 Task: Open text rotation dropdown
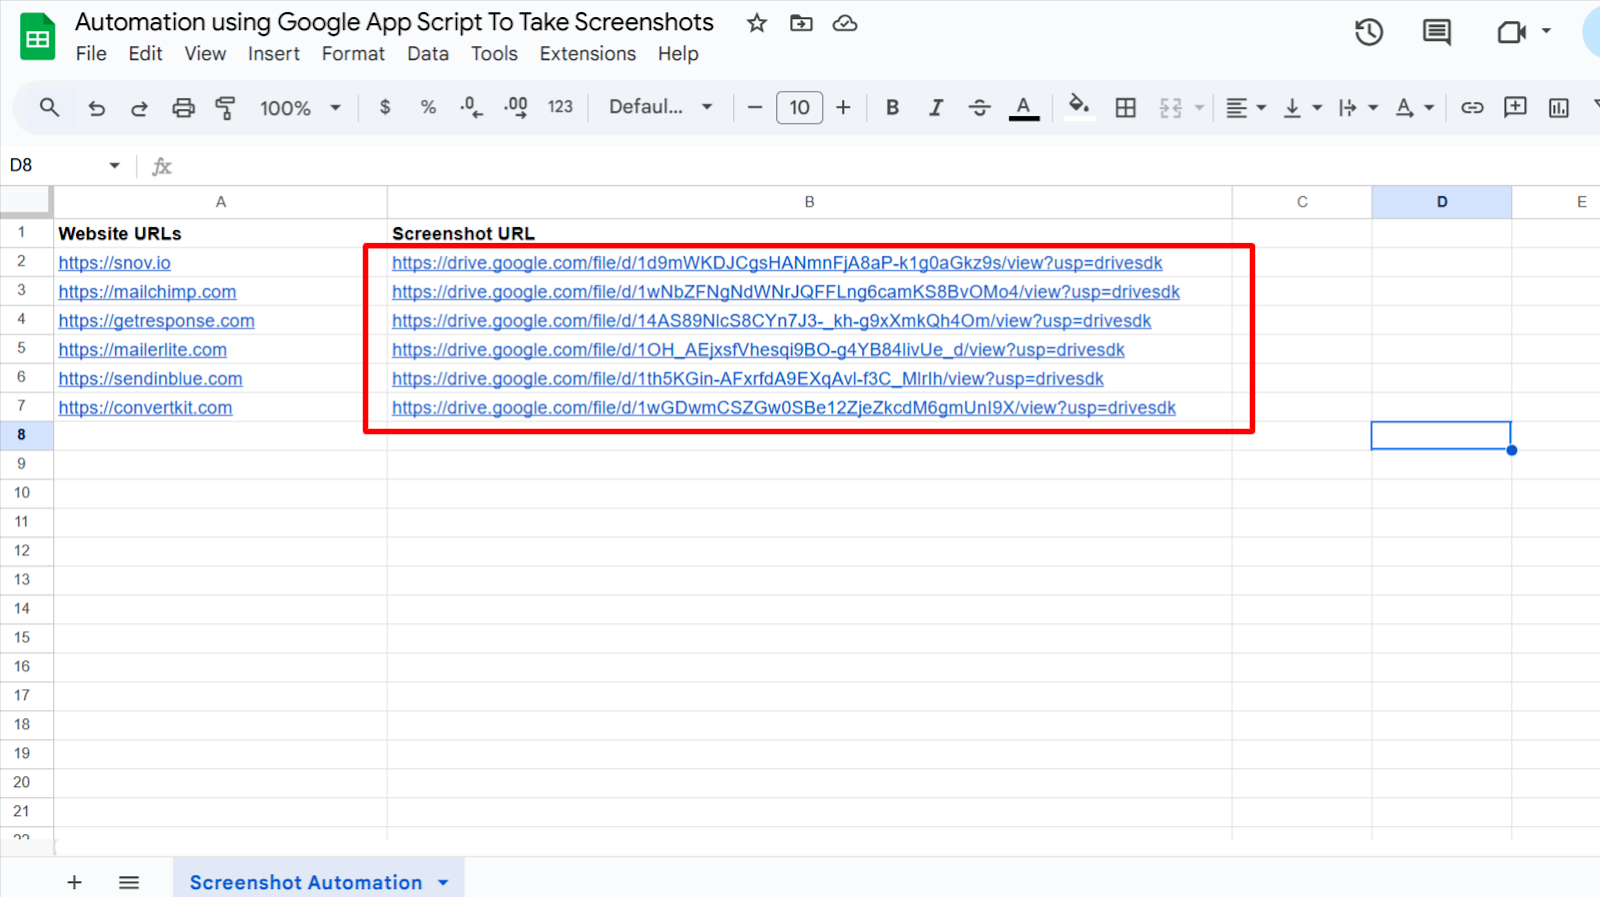click(x=1414, y=108)
